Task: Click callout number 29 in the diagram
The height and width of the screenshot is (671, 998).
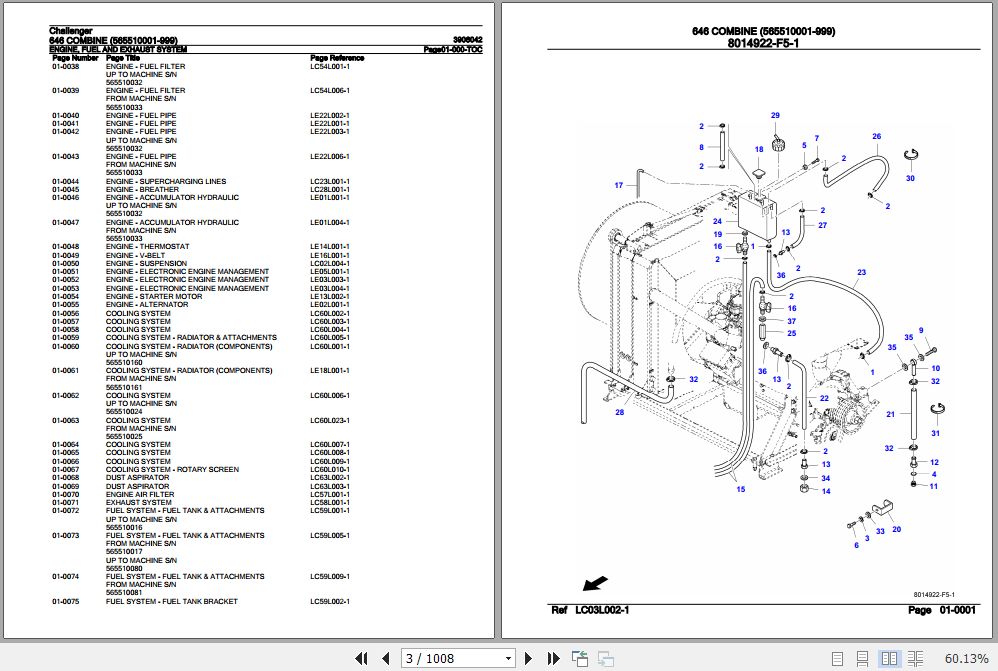Action: [775, 116]
